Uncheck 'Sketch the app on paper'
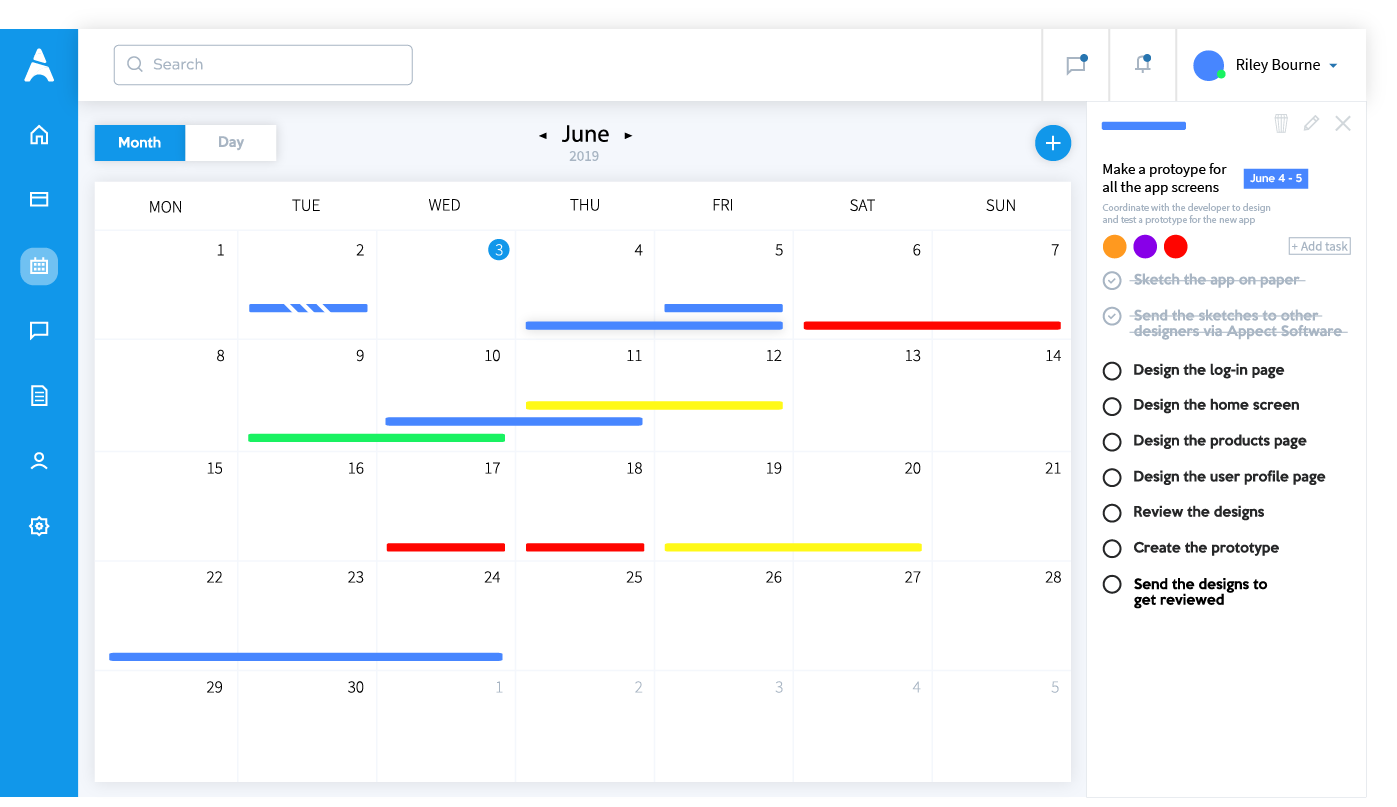 coord(1112,281)
